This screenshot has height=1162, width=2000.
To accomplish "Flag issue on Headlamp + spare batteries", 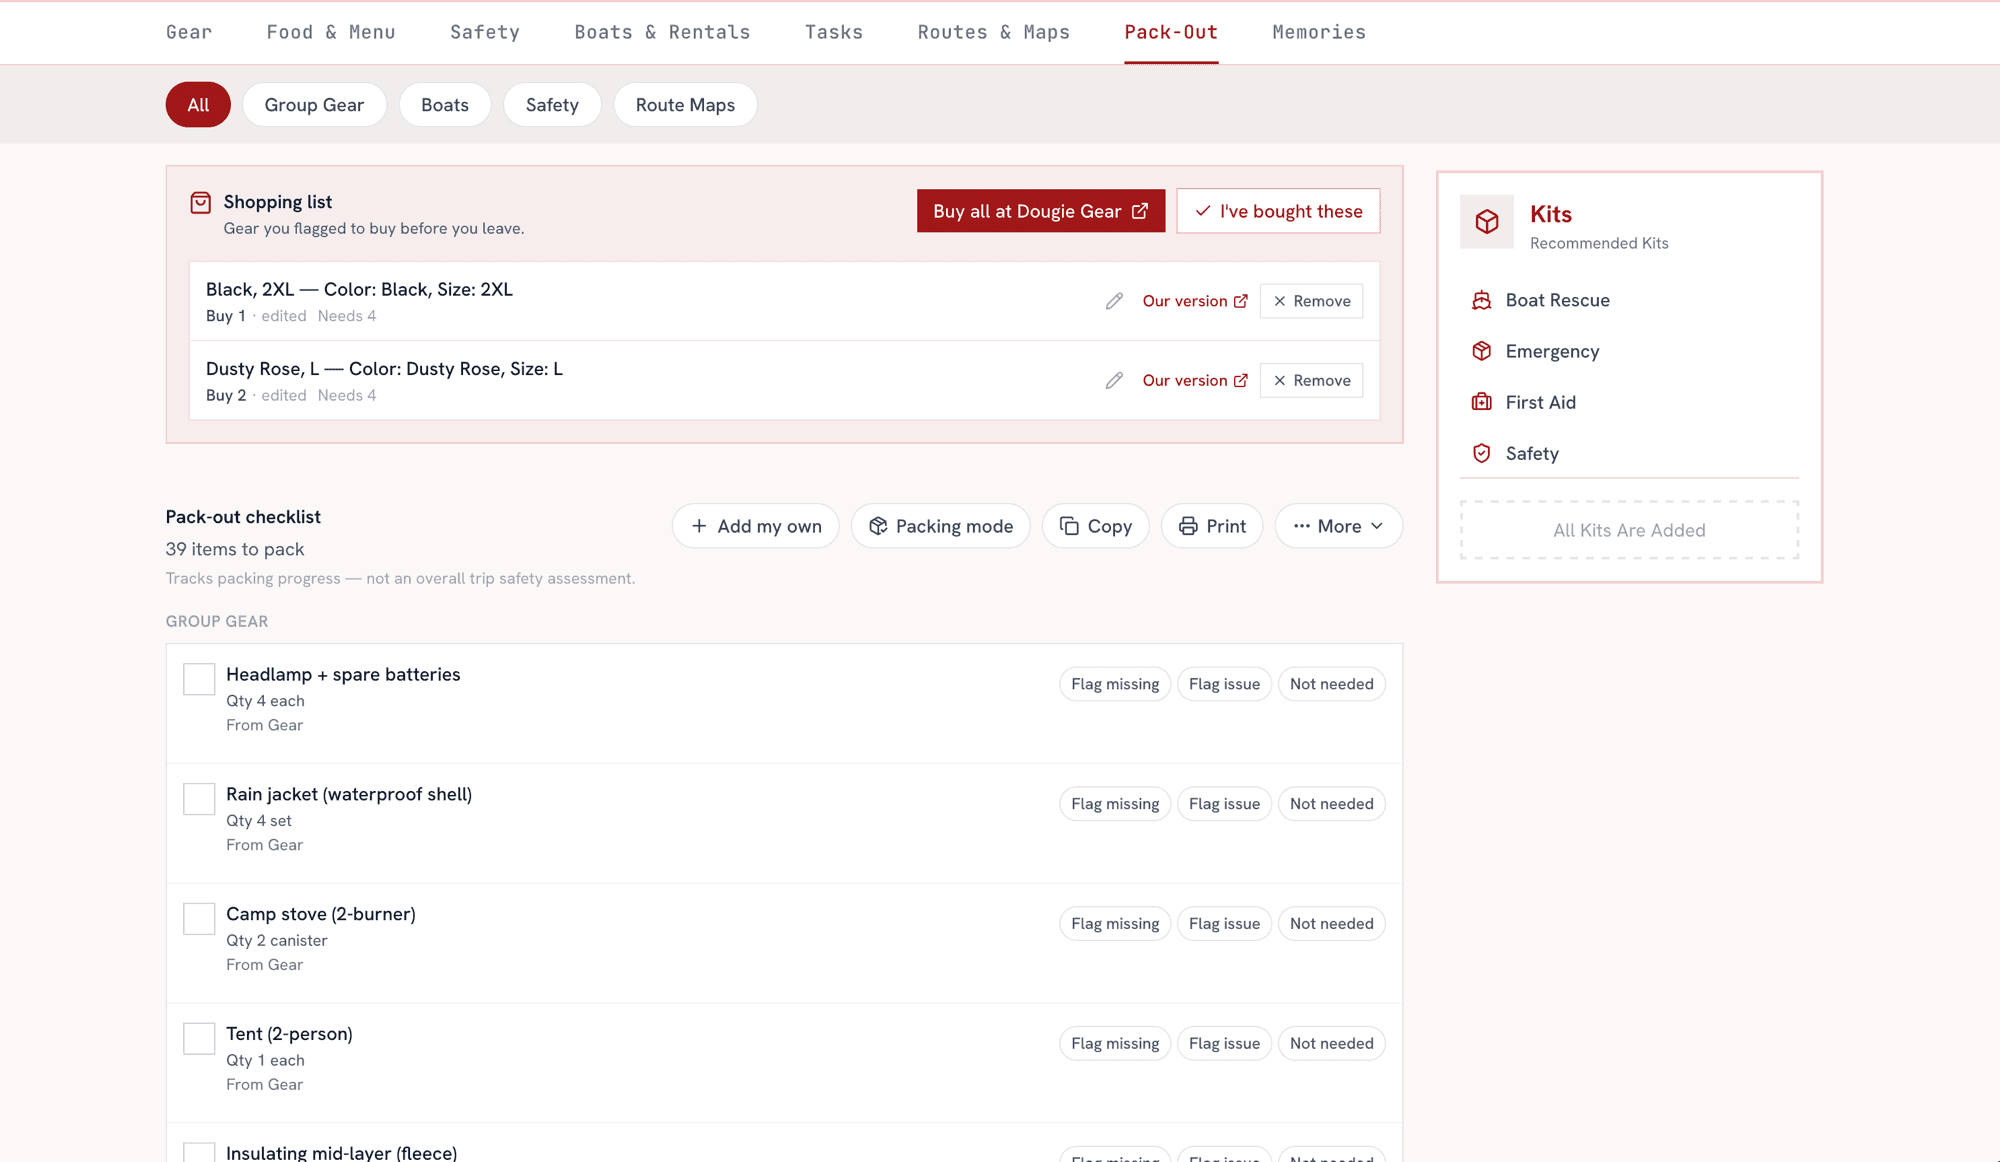I will point(1224,684).
